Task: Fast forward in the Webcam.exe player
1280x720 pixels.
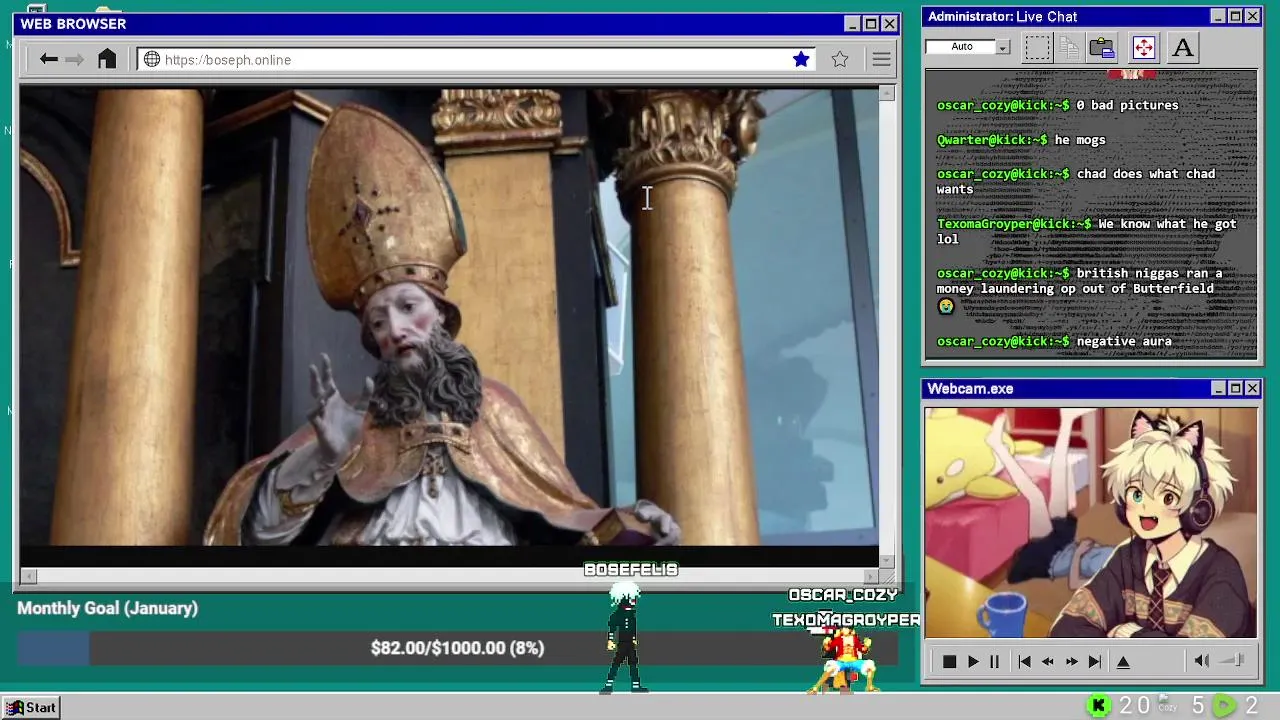Action: pyautogui.click(x=1071, y=662)
